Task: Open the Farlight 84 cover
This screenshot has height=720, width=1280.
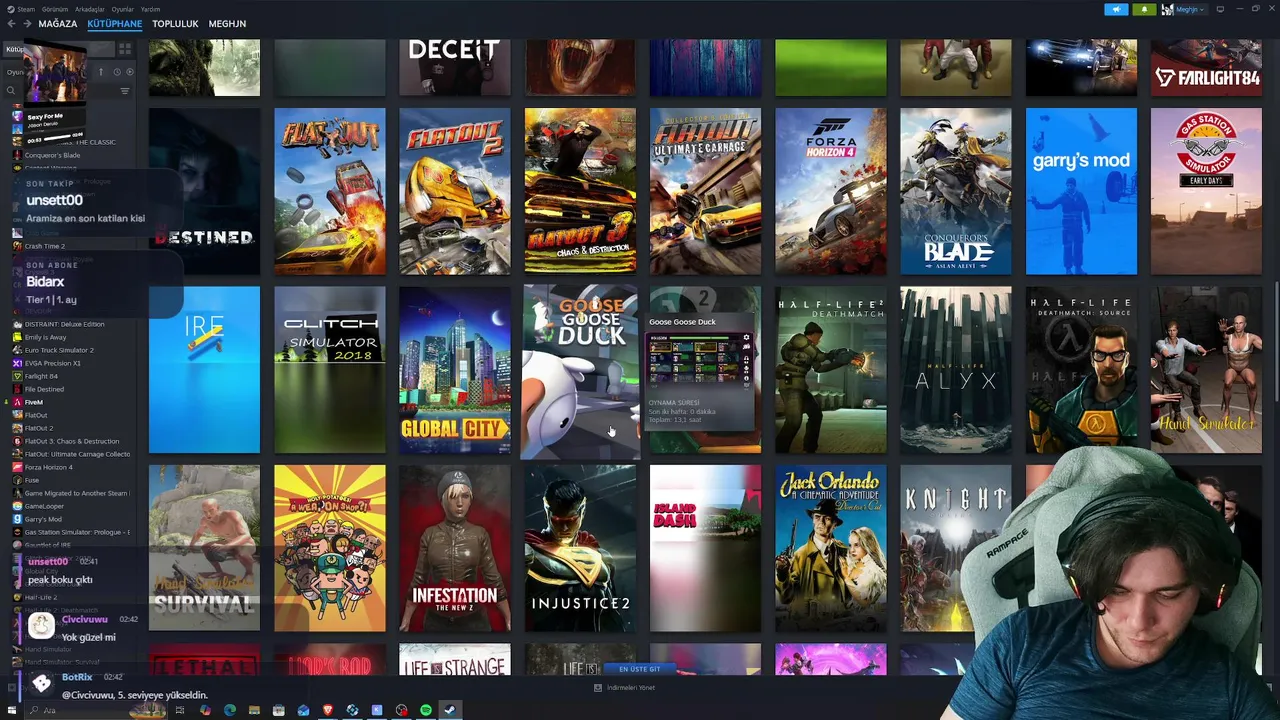Action: coord(1206,68)
